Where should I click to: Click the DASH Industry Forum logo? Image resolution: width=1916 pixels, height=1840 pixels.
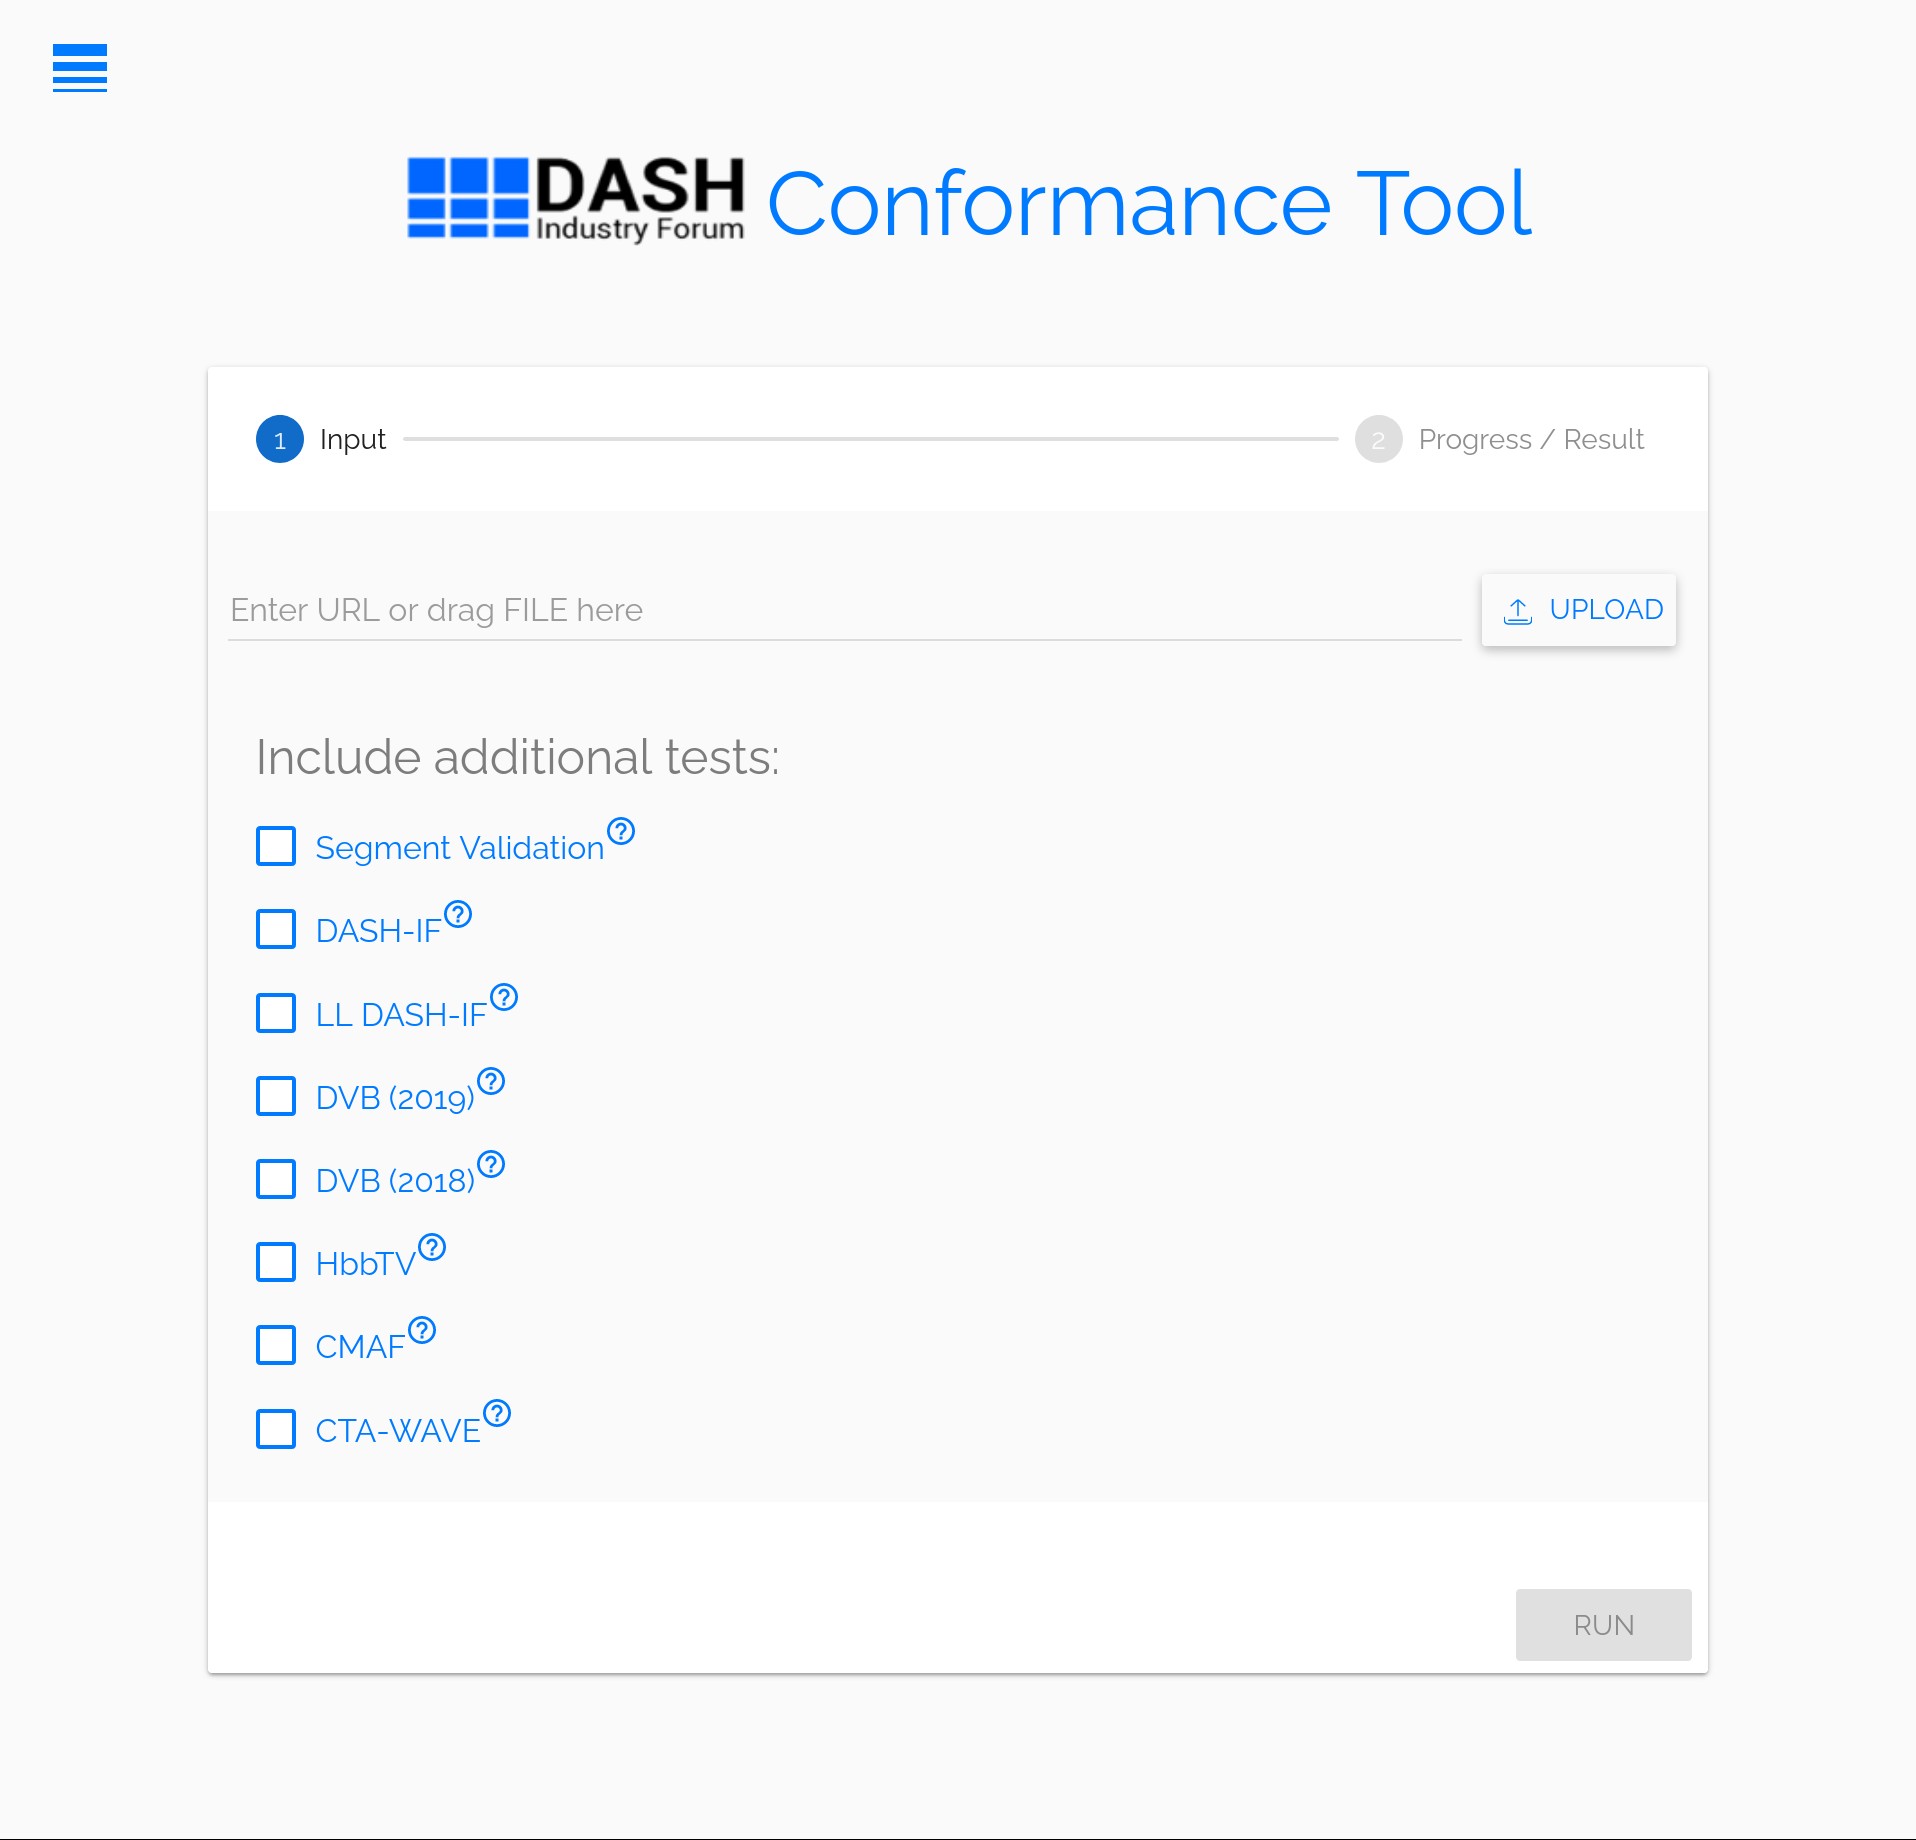point(575,198)
